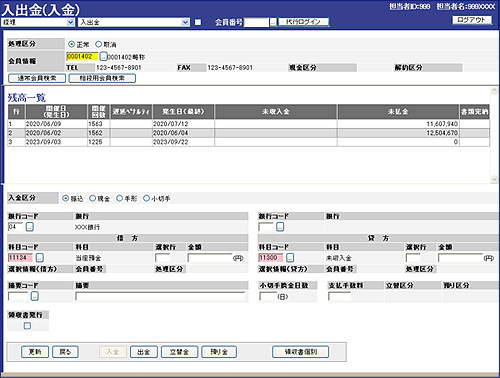Click 通常会員検索 button
This screenshot has width=500, height=378.
37,78
